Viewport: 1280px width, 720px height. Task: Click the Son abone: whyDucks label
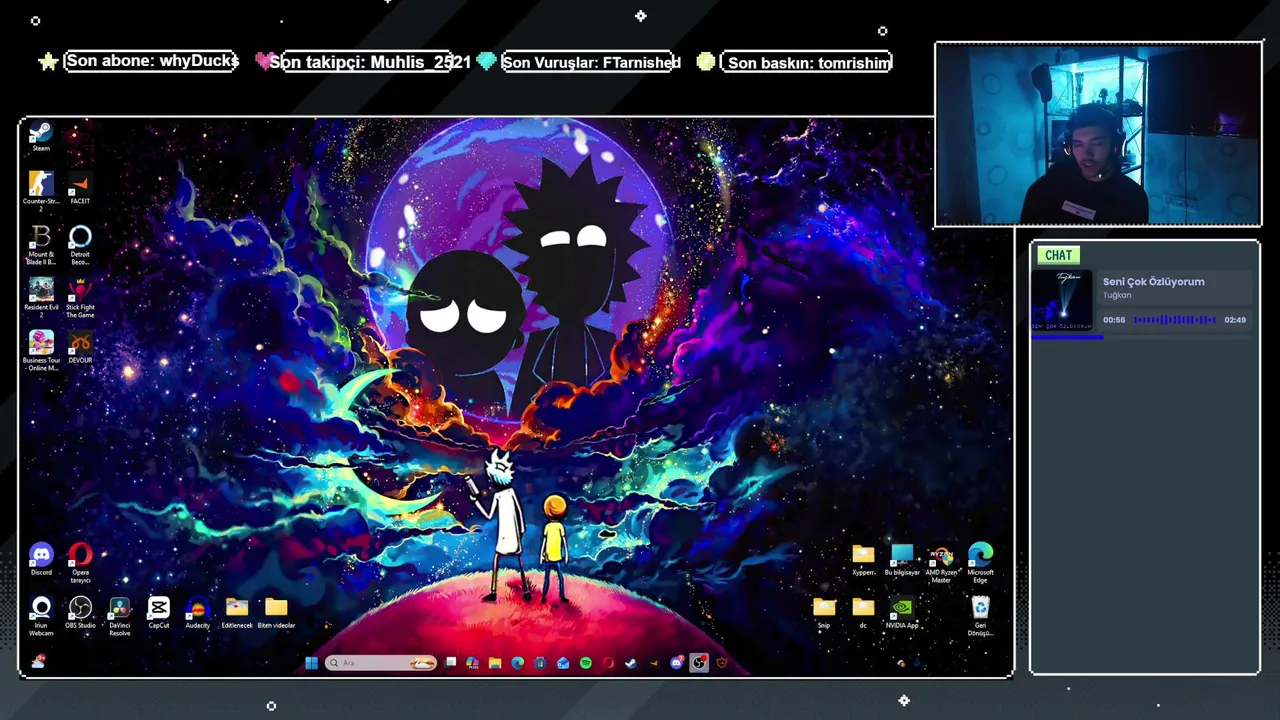(152, 61)
